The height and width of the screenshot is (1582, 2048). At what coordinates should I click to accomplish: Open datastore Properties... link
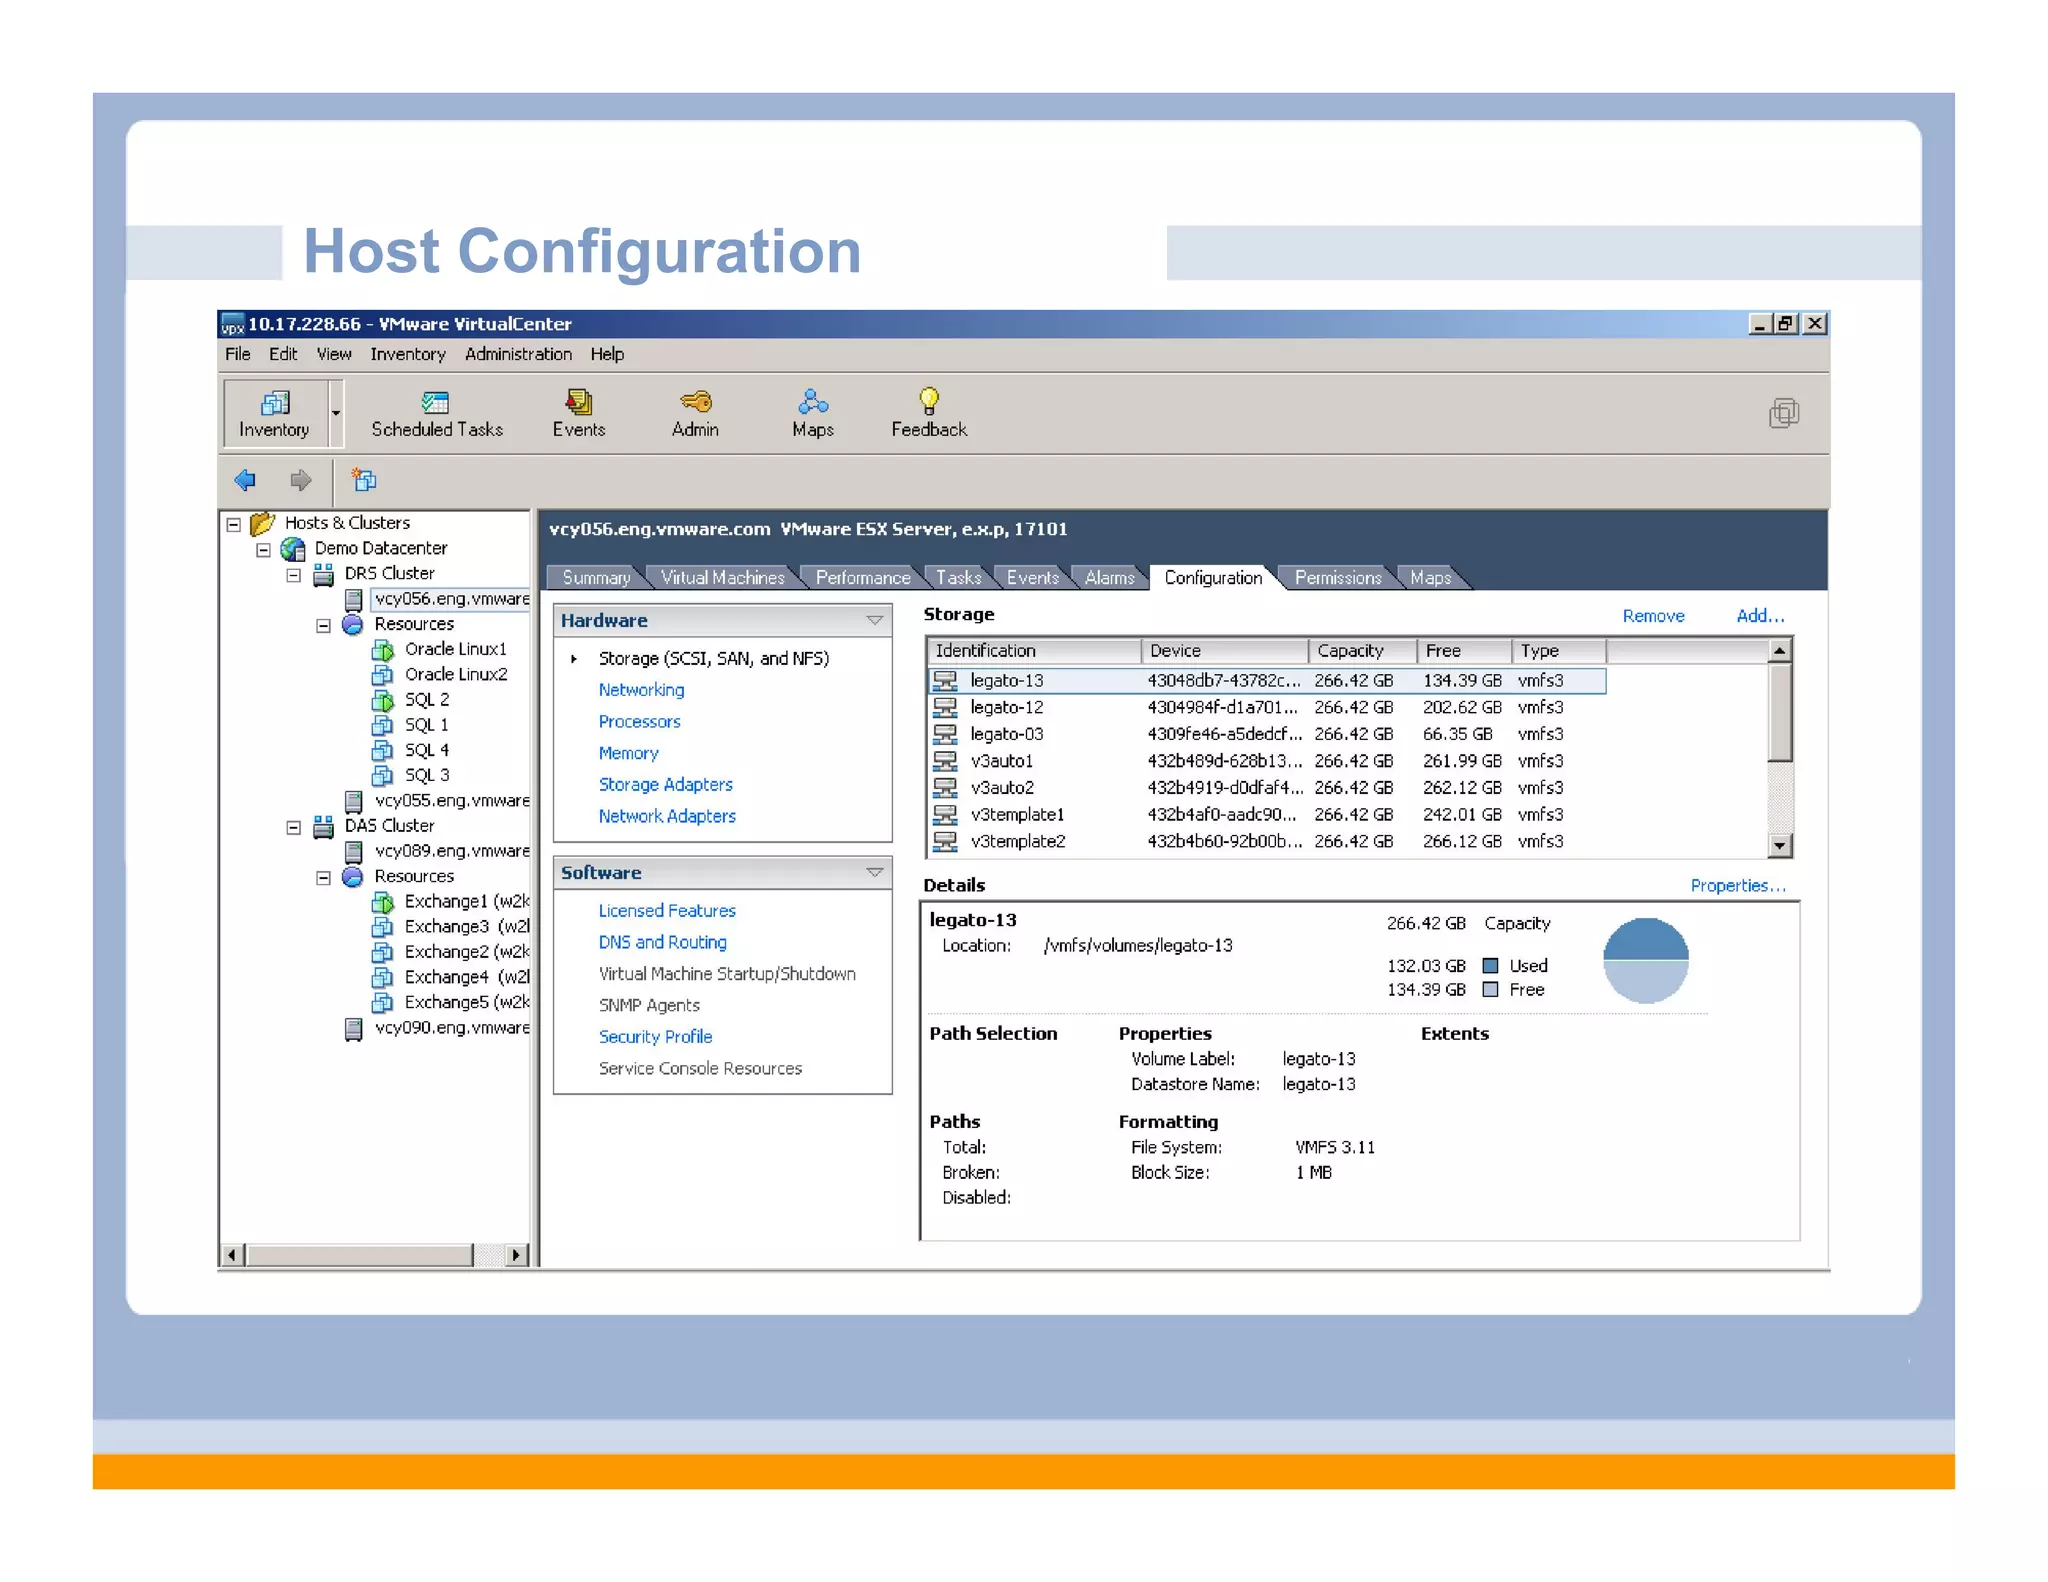point(1737,886)
